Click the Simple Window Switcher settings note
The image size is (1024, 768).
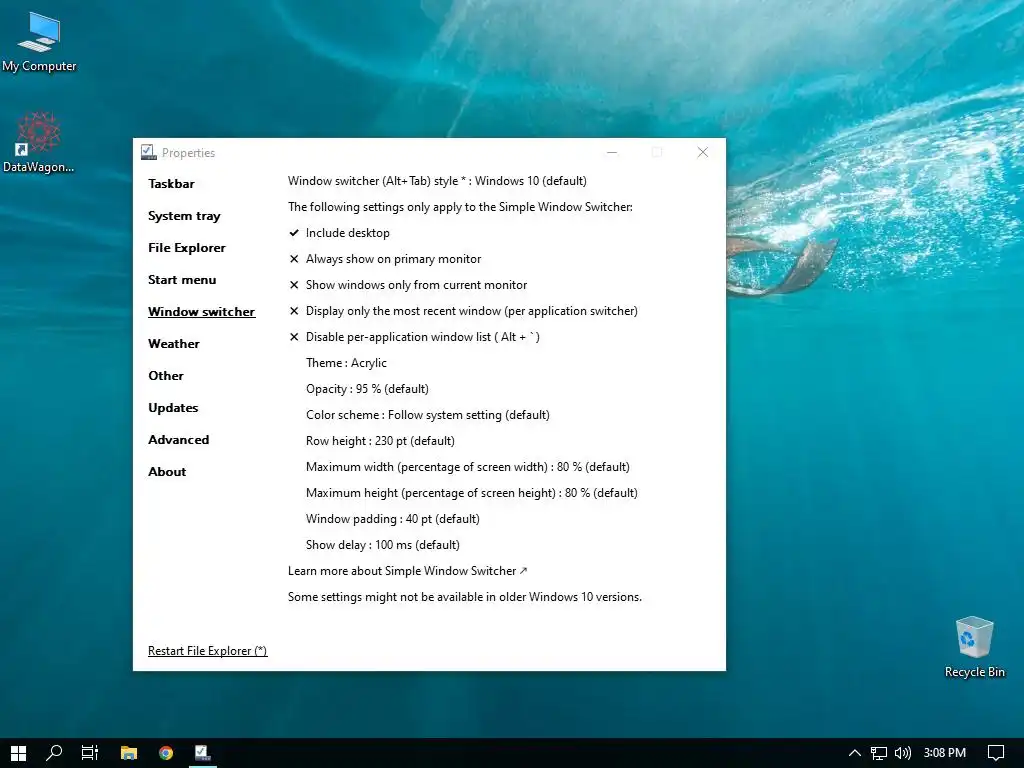[x=460, y=207]
